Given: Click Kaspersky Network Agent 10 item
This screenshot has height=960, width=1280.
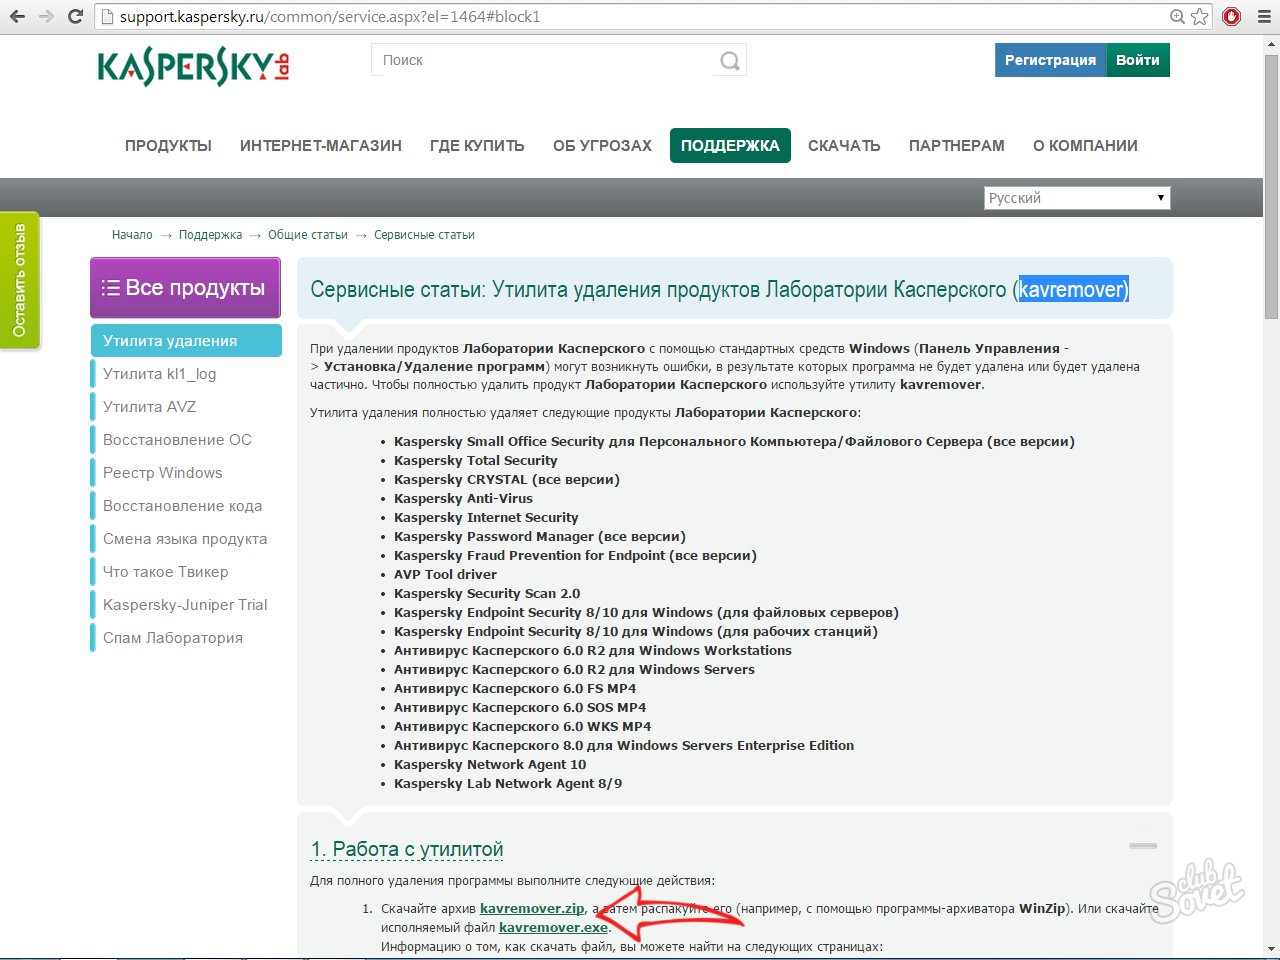Looking at the screenshot, I should pos(490,765).
